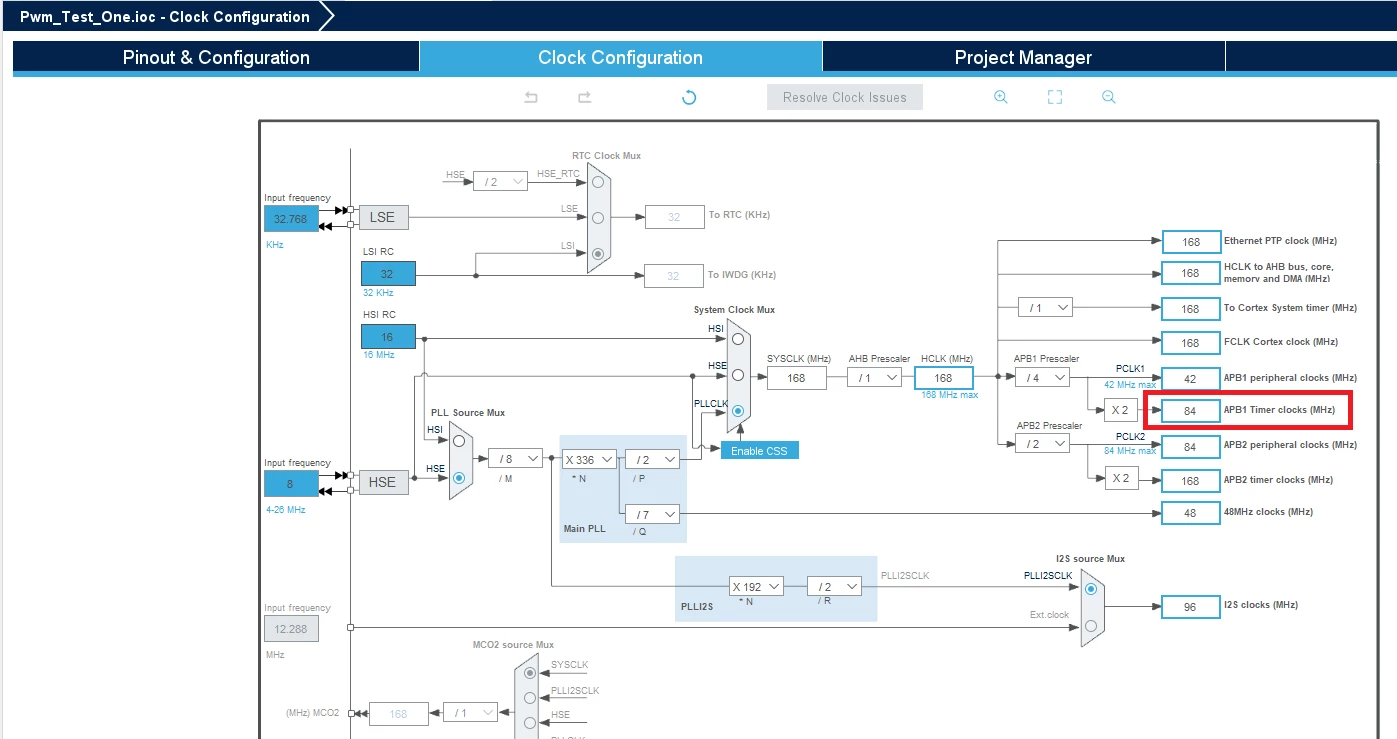Click the zoom in magnifier icon
This screenshot has width=1397, height=739.
[x=1000, y=97]
